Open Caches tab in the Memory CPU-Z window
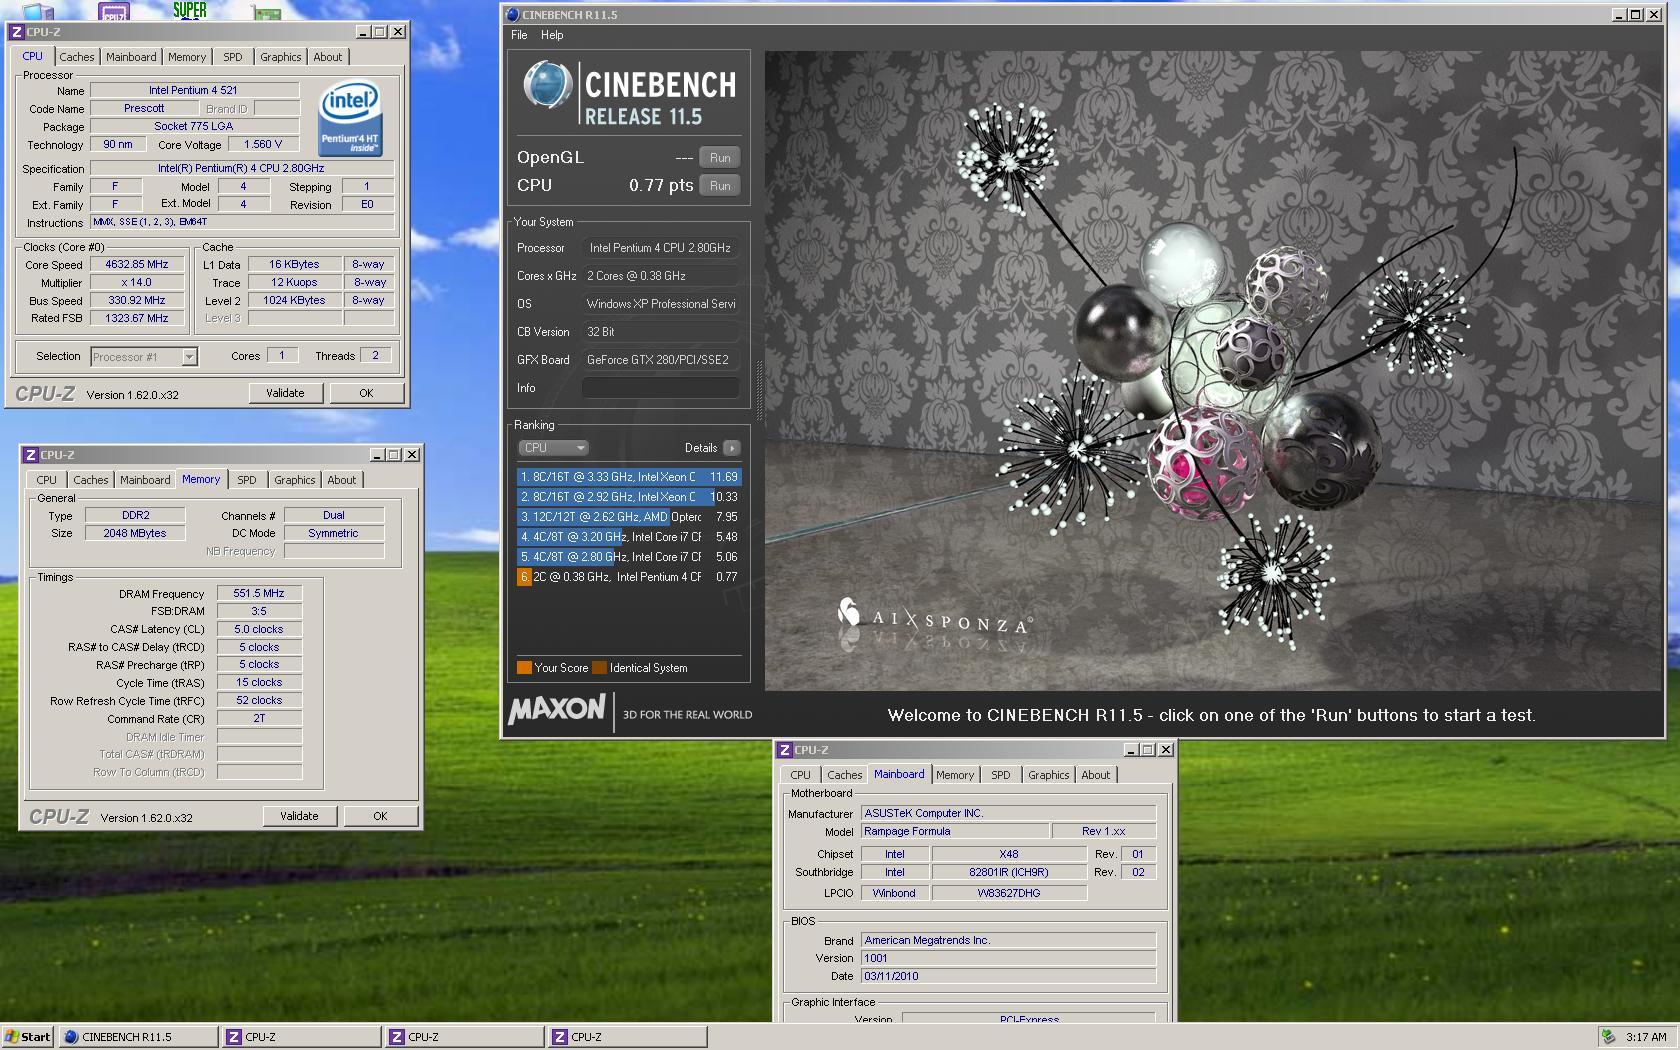This screenshot has width=1680, height=1050. point(91,480)
